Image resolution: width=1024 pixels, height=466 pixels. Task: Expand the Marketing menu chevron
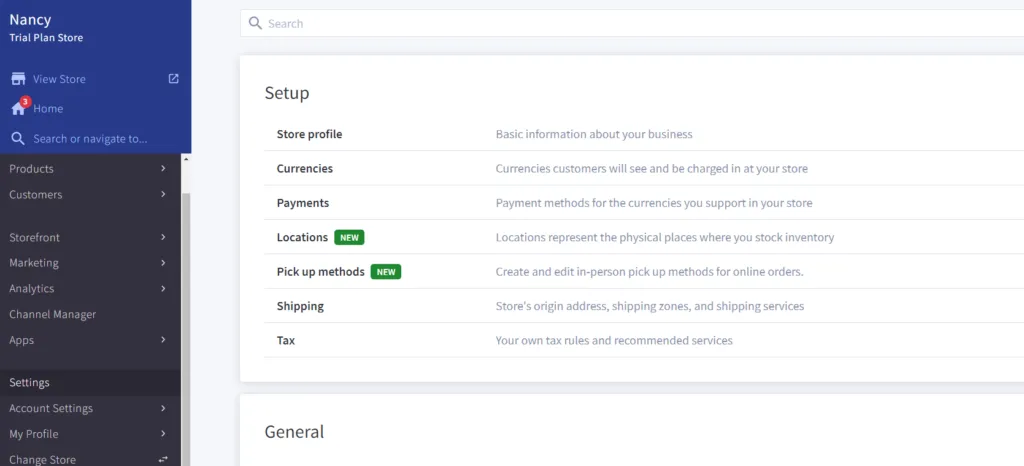(163, 263)
